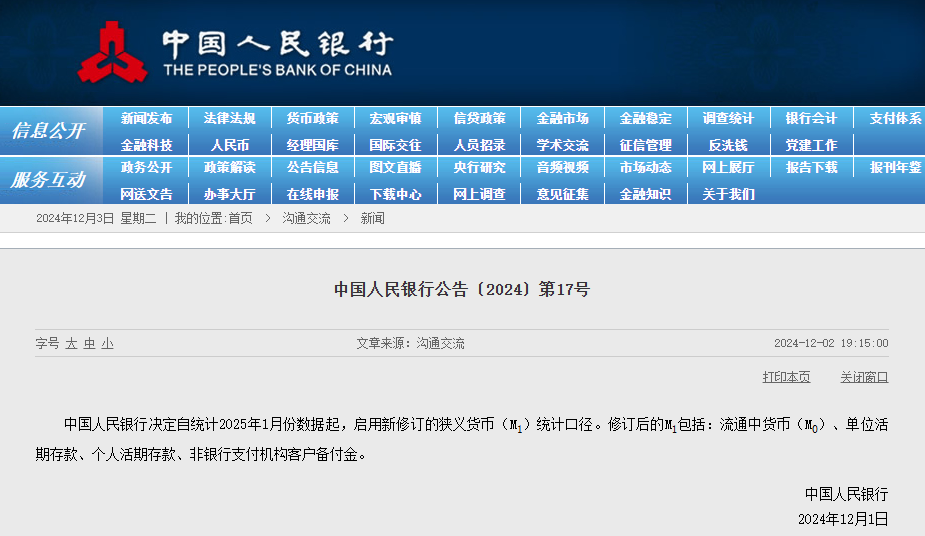925x536 pixels.
Task: Click the 关闭窗口 close link
Action: tap(864, 377)
